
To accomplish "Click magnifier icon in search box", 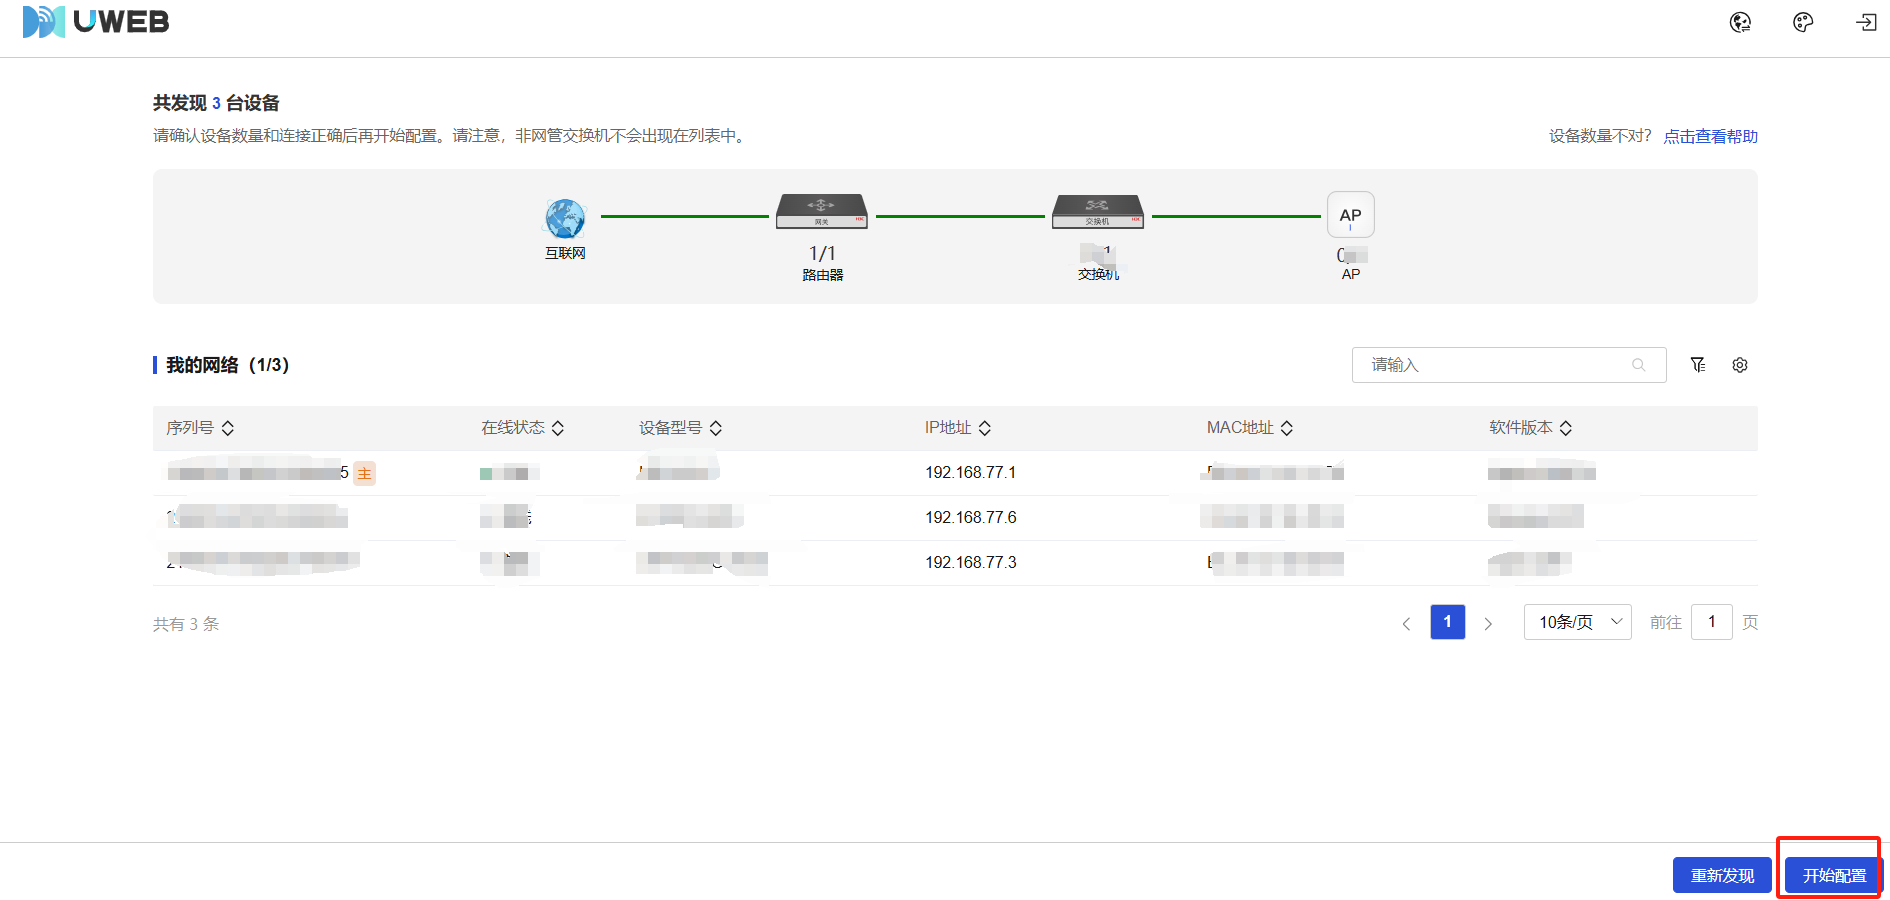I will click(1638, 365).
